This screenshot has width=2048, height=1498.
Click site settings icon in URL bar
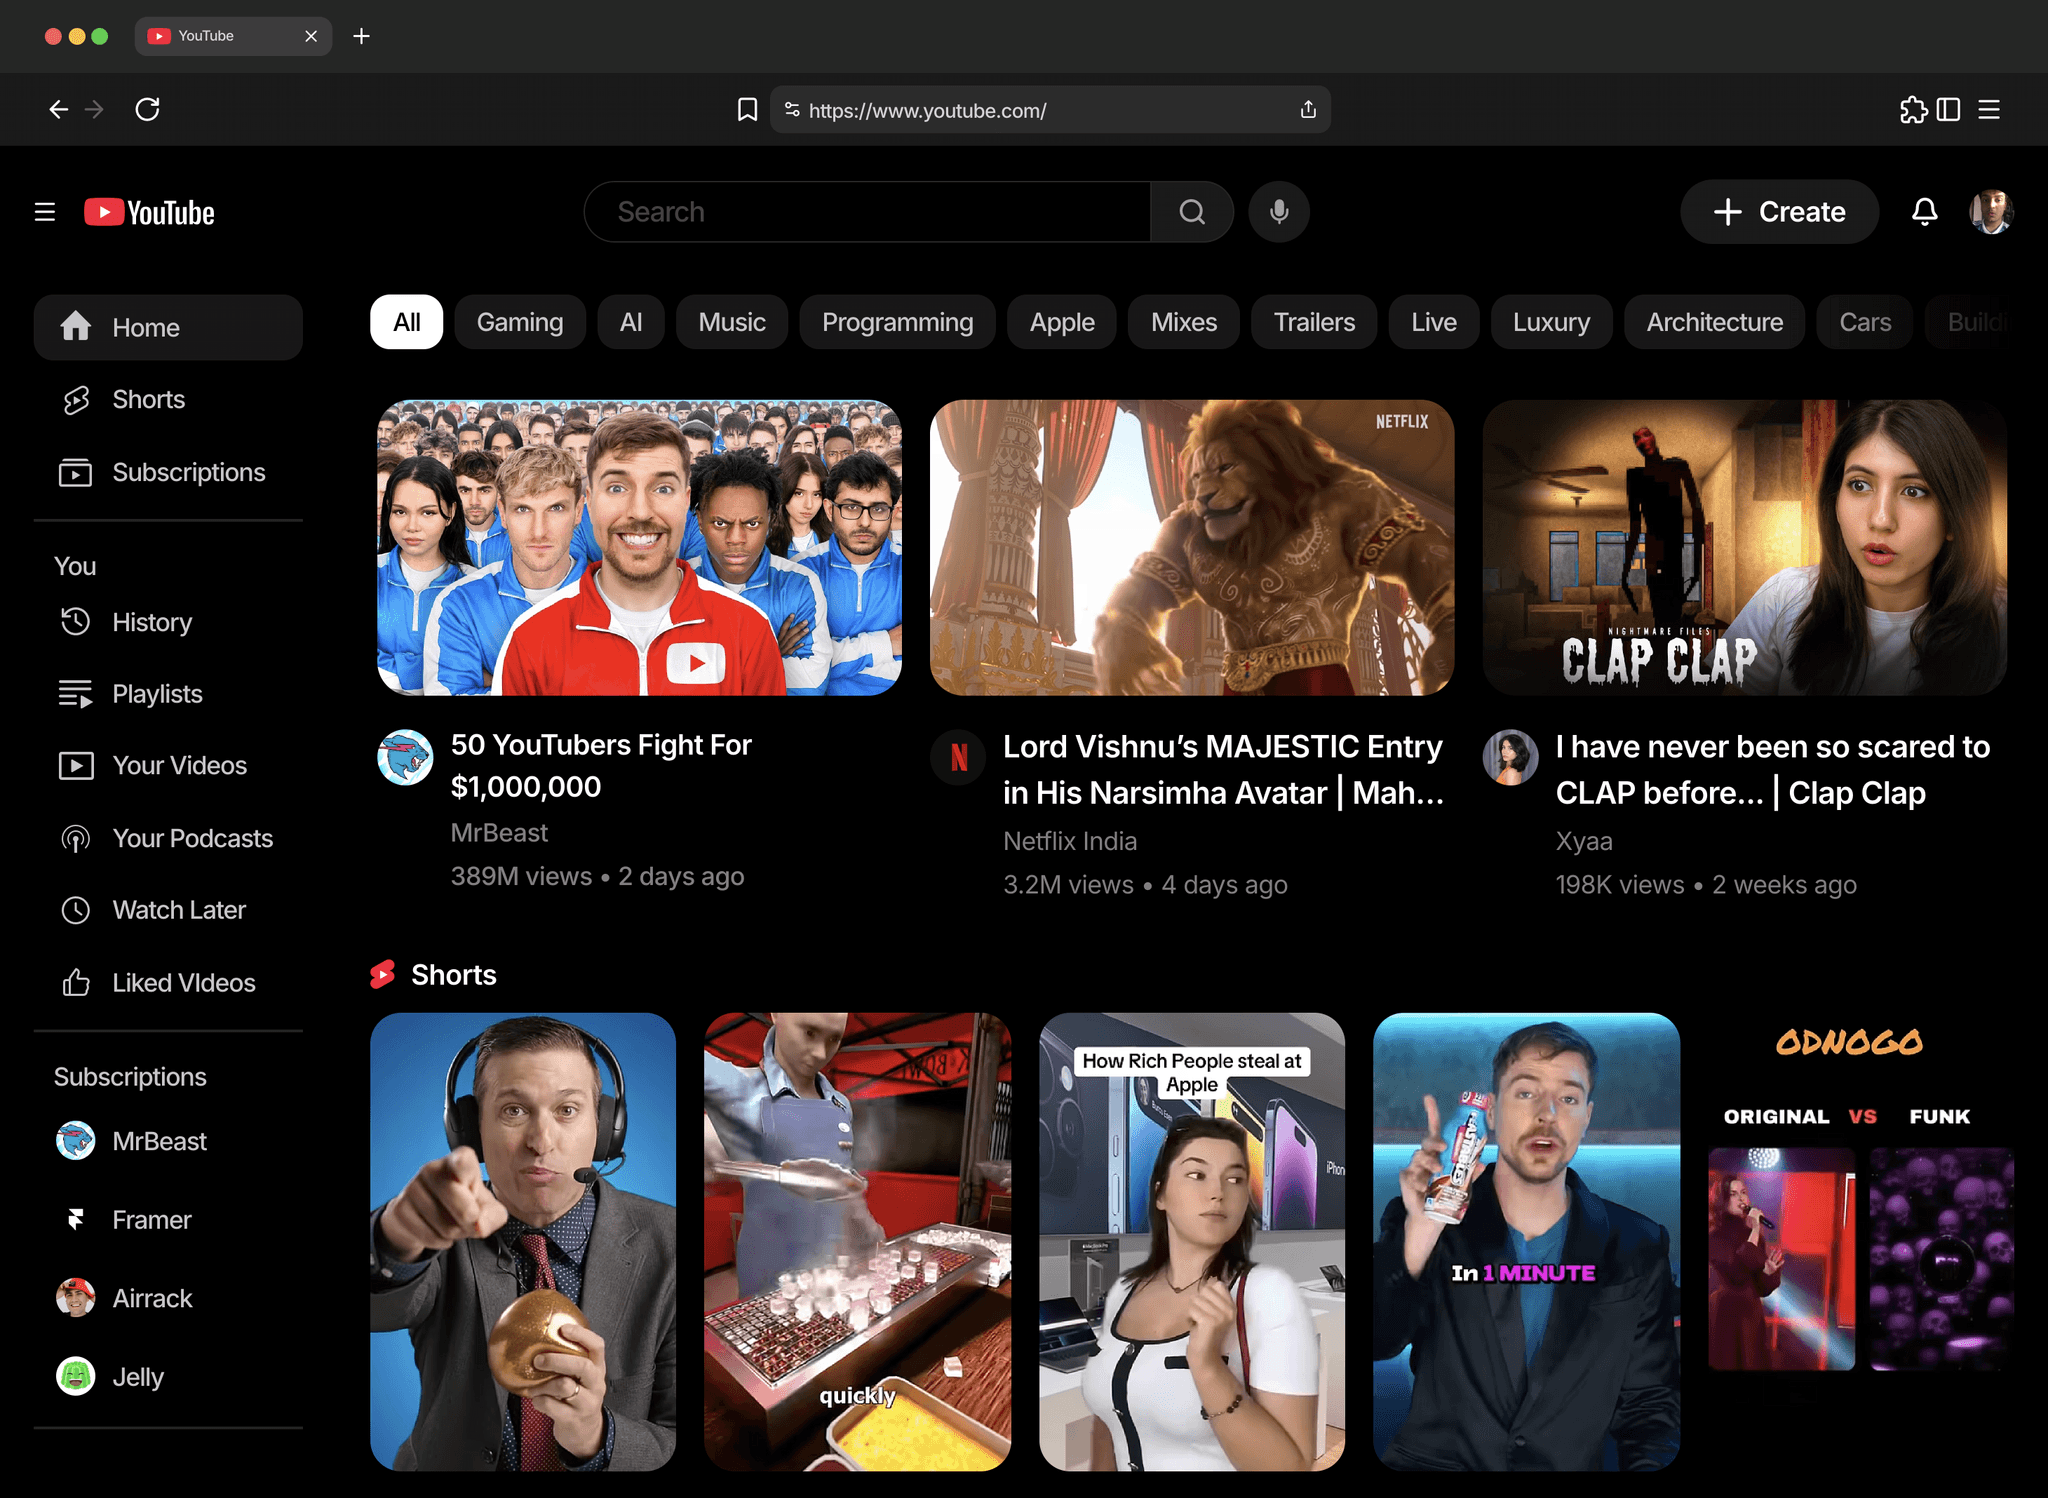click(792, 109)
